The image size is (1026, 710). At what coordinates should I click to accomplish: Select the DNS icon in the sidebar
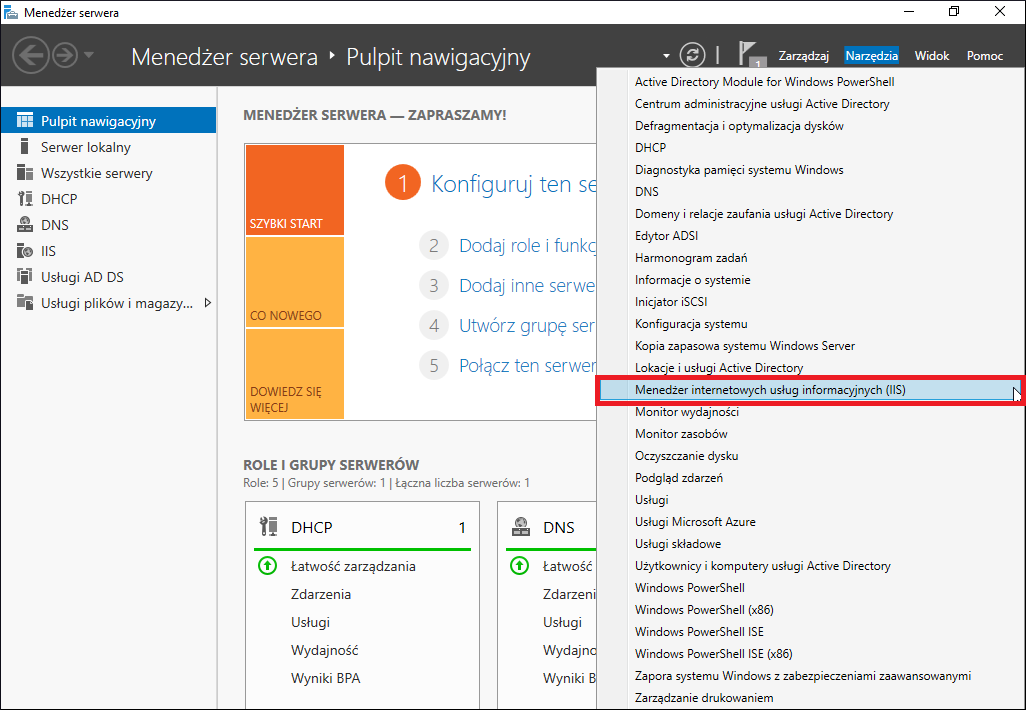pos(25,225)
